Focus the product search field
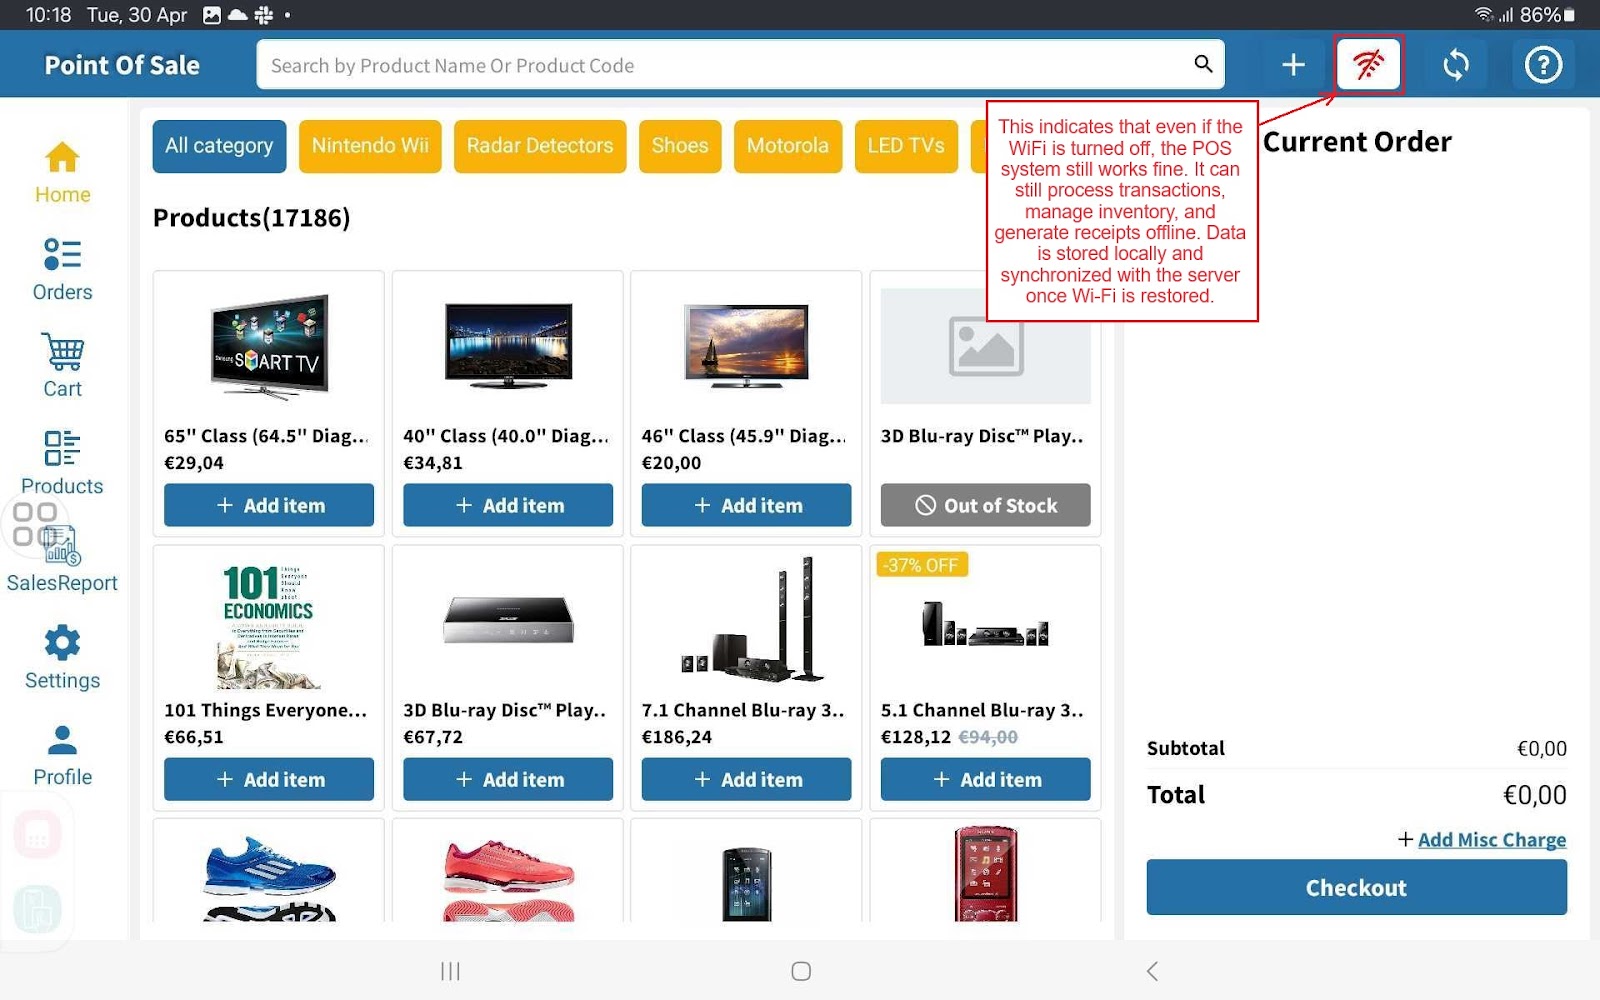Image resolution: width=1600 pixels, height=1000 pixels. 720,65
